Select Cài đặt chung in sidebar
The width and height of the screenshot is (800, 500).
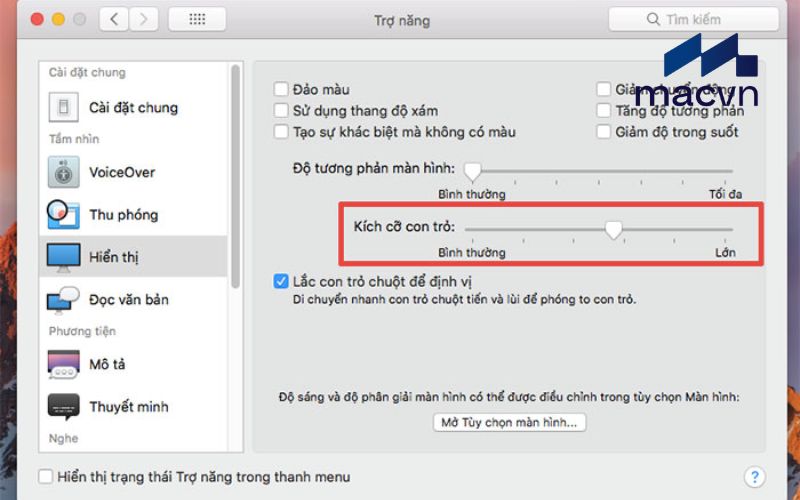pos(133,108)
